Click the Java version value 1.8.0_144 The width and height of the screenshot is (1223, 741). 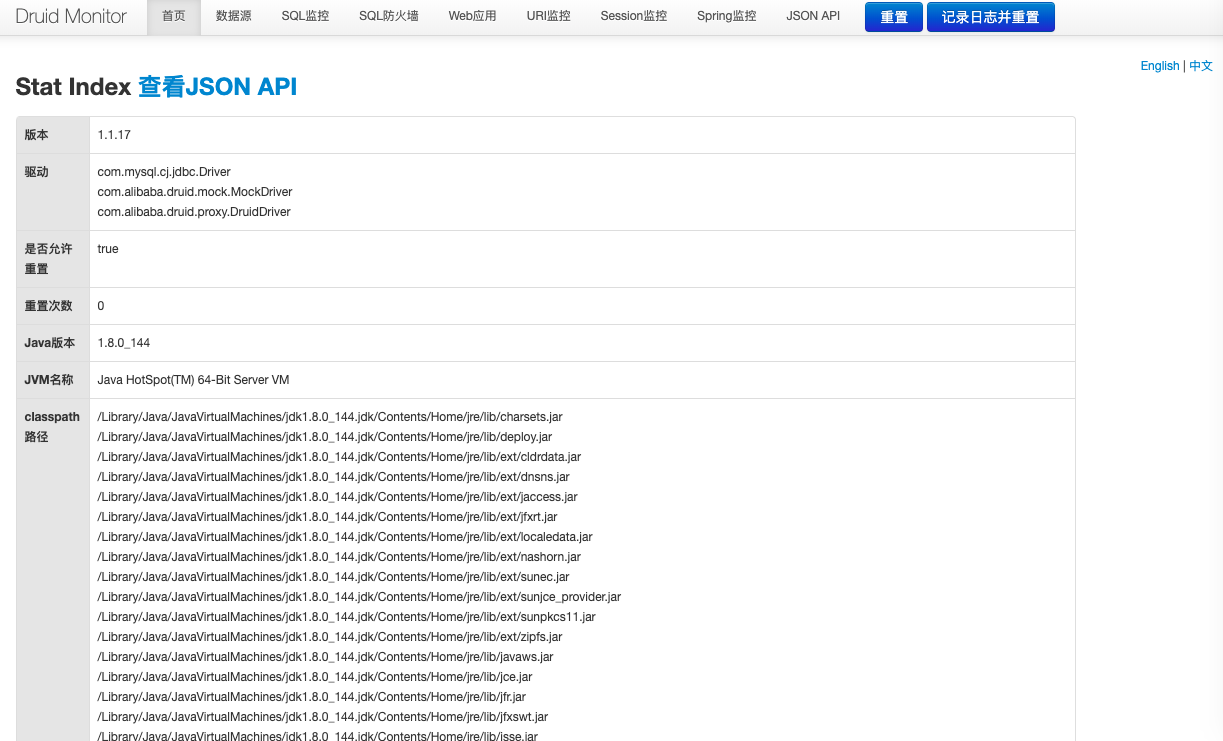click(123, 343)
